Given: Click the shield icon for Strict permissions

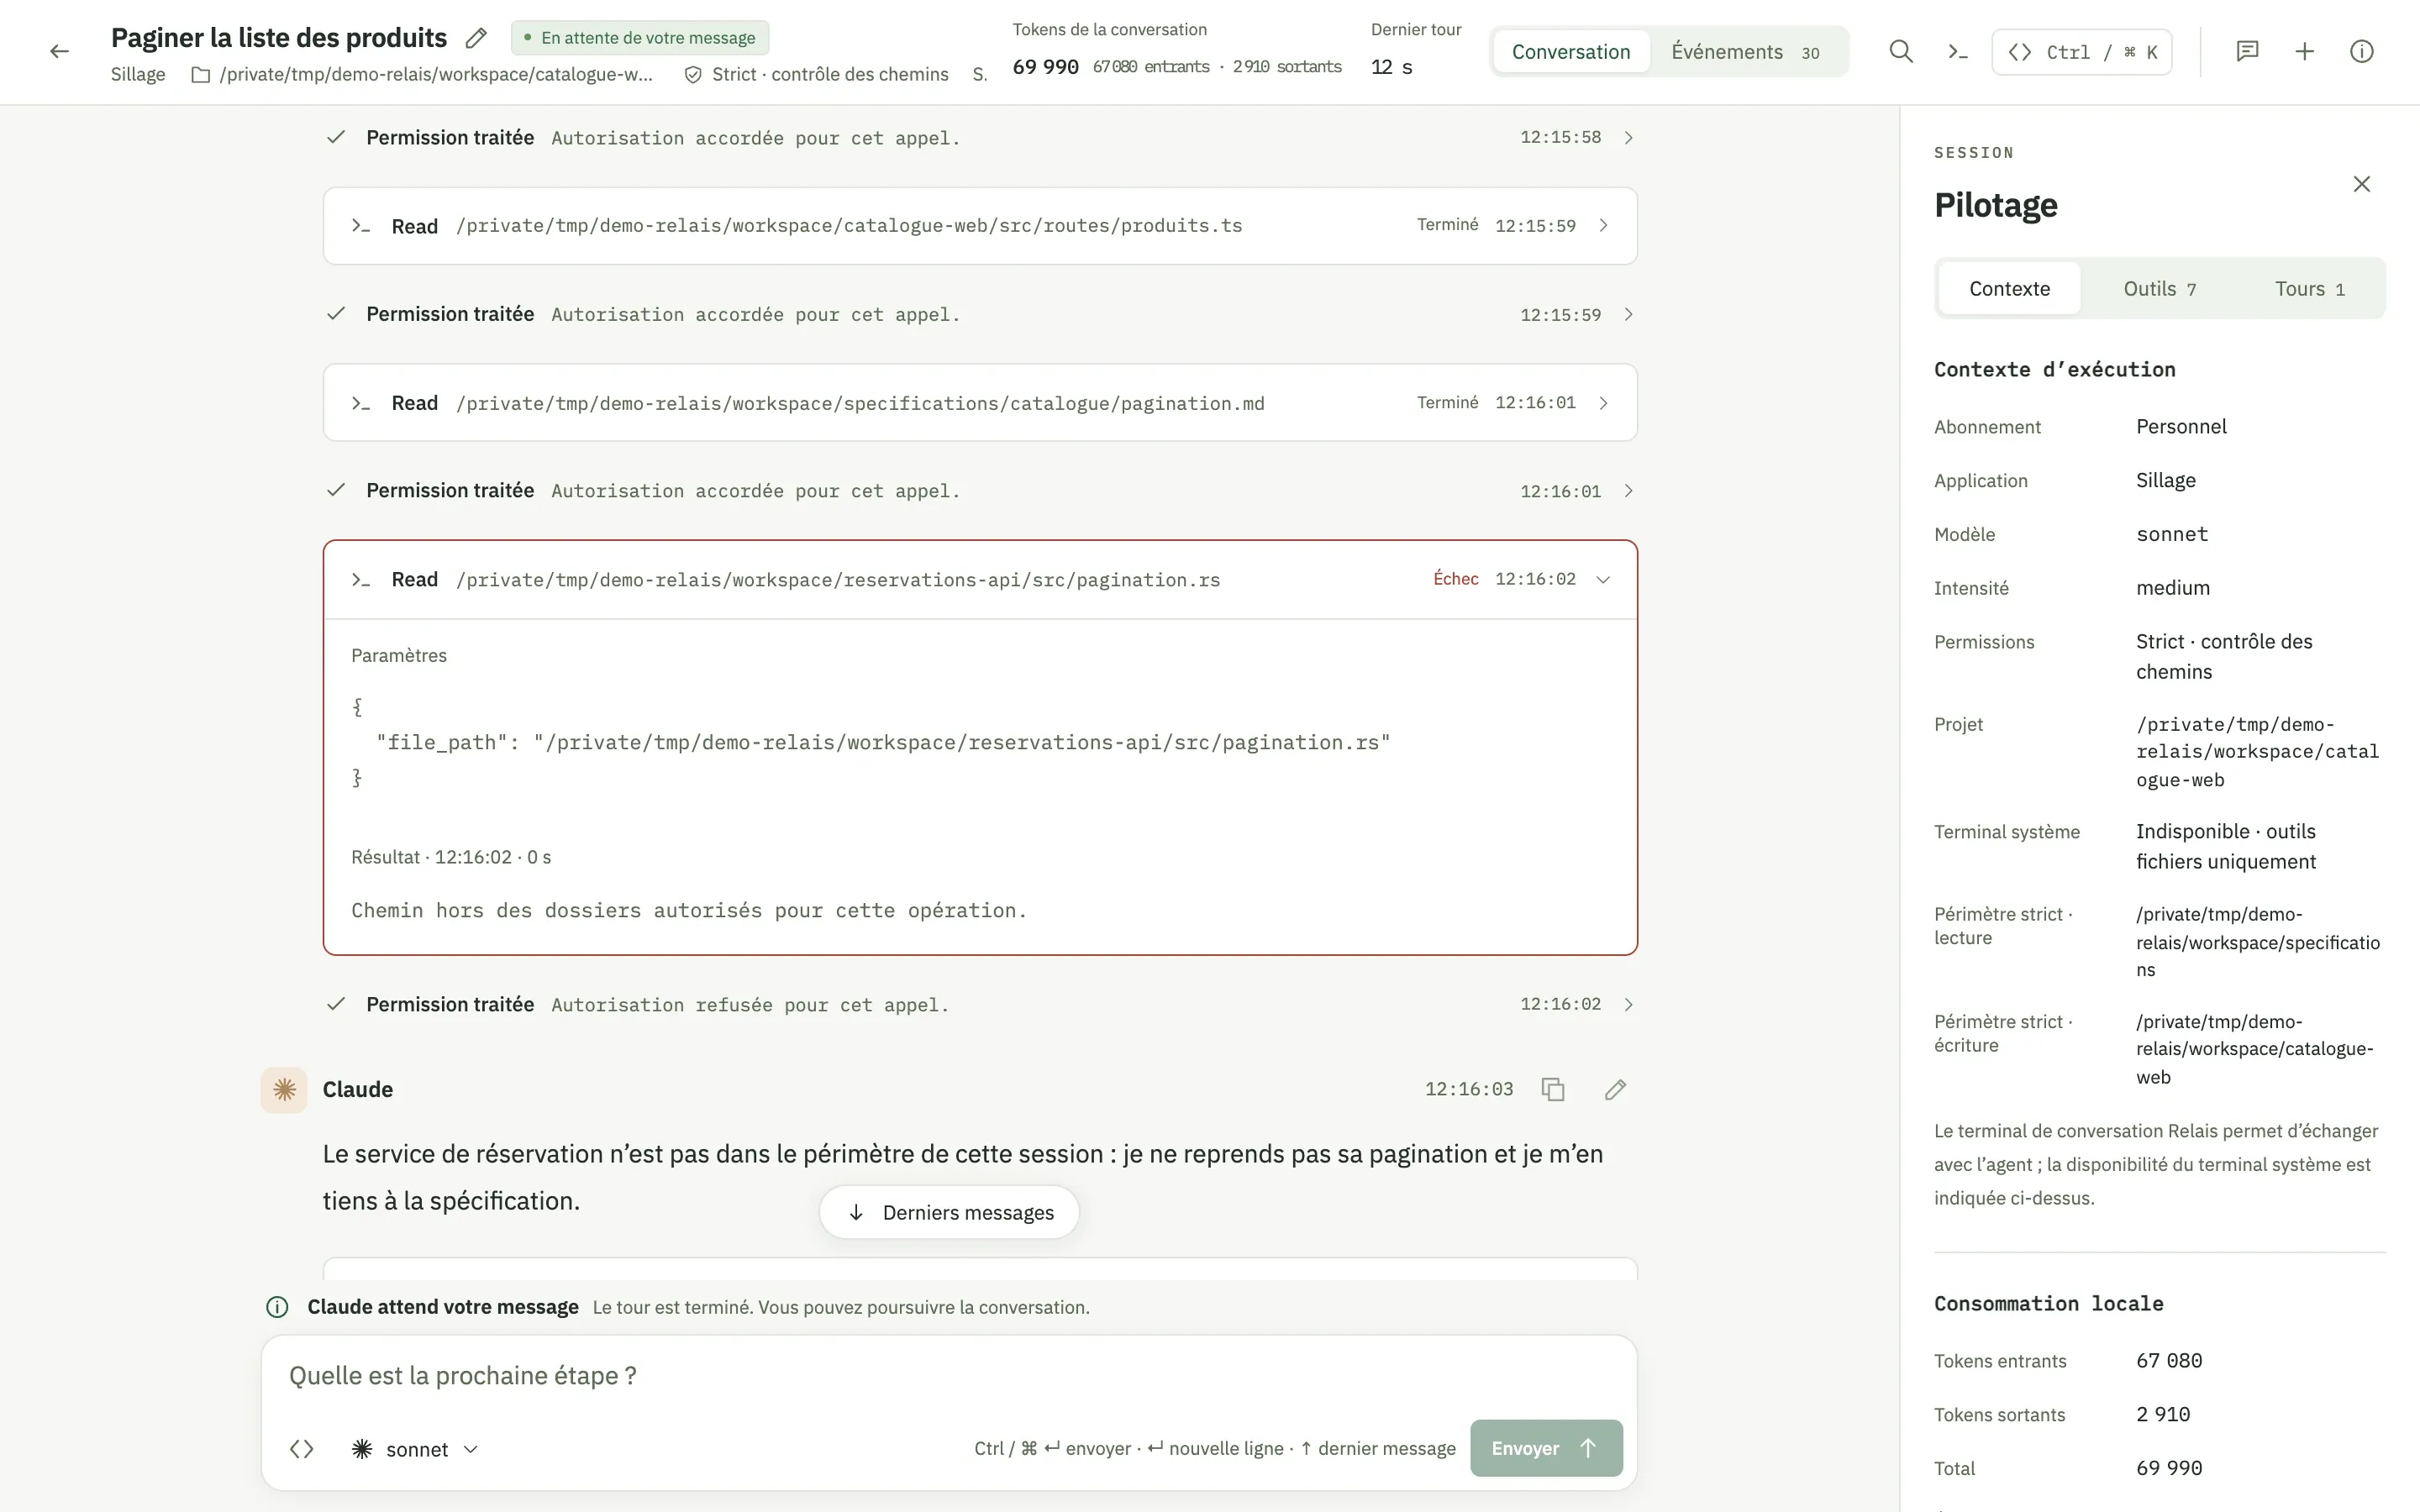Looking at the screenshot, I should click(x=693, y=75).
